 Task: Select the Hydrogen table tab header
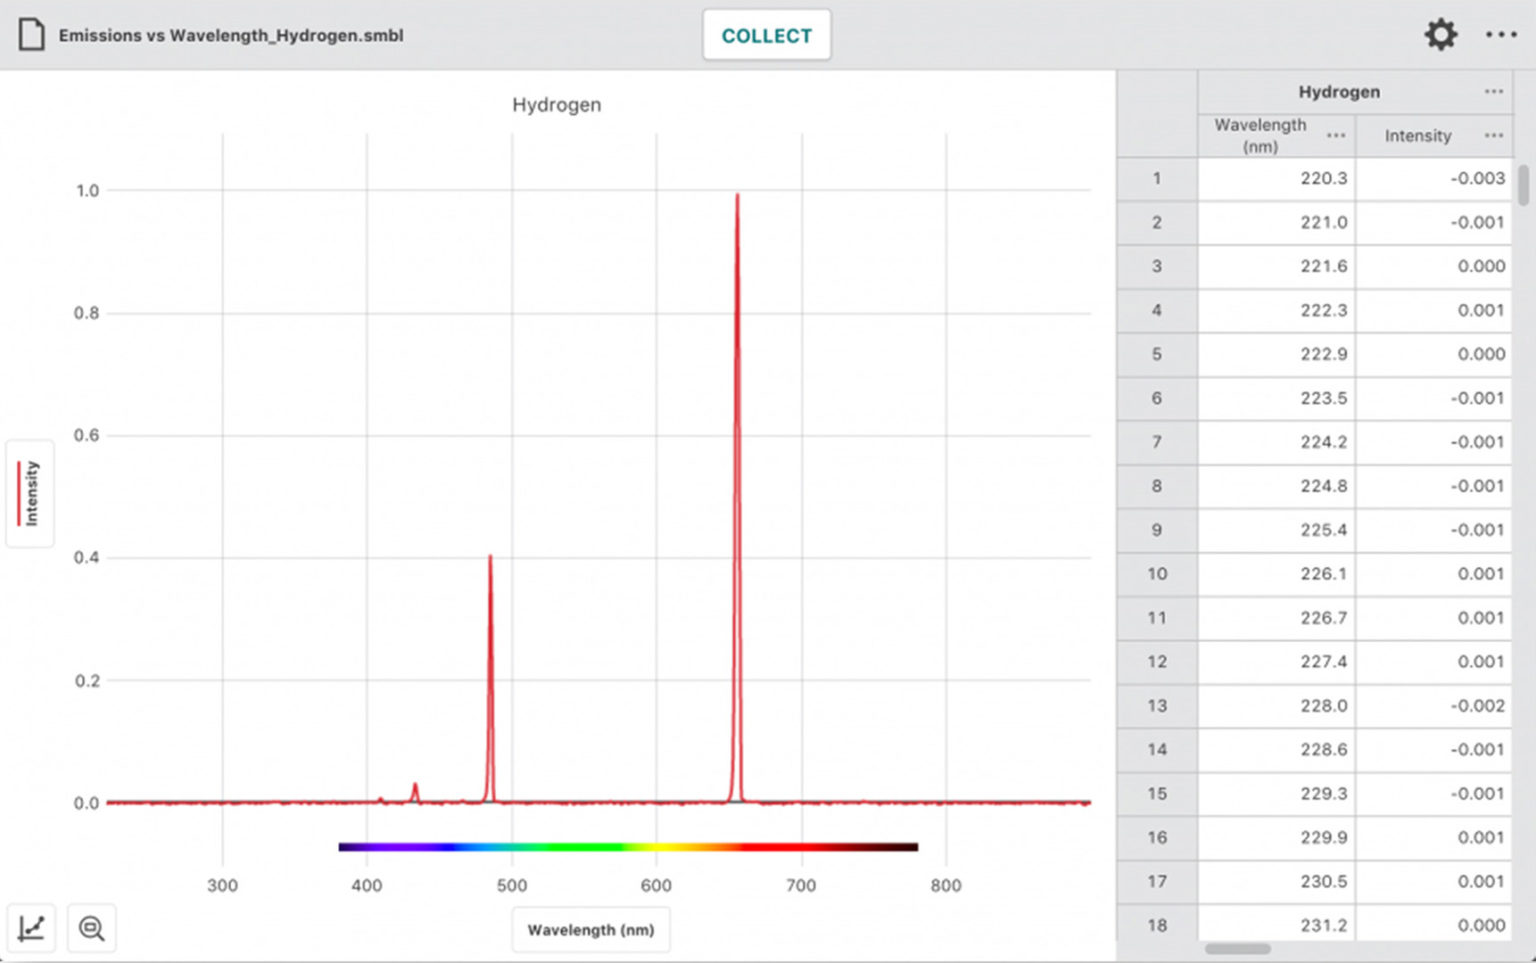tap(1339, 91)
